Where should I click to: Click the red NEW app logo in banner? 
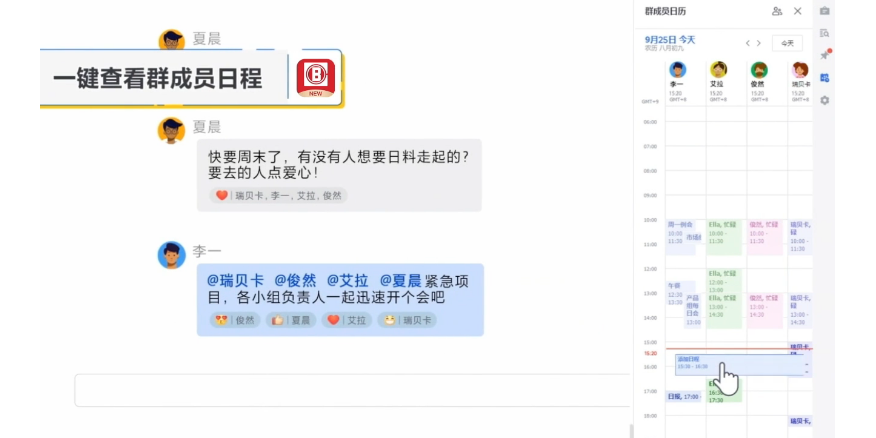coord(316,77)
